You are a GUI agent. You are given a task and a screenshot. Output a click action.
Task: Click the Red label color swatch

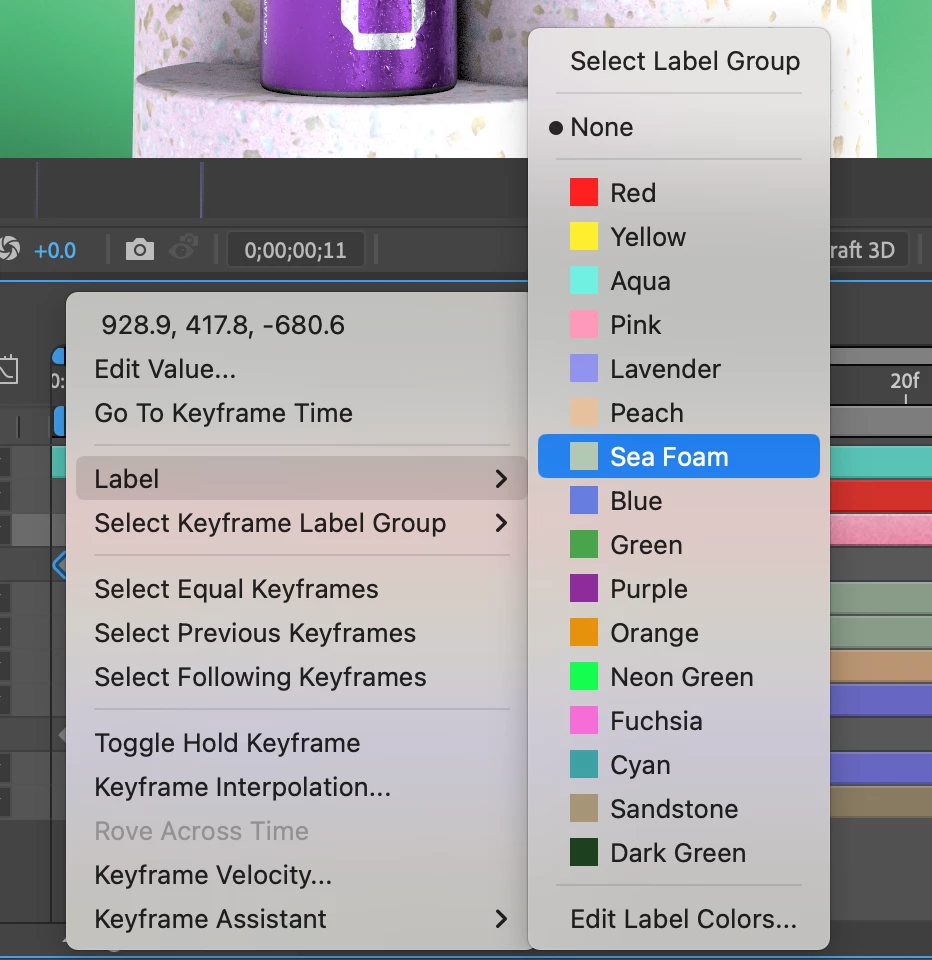pyautogui.click(x=584, y=192)
